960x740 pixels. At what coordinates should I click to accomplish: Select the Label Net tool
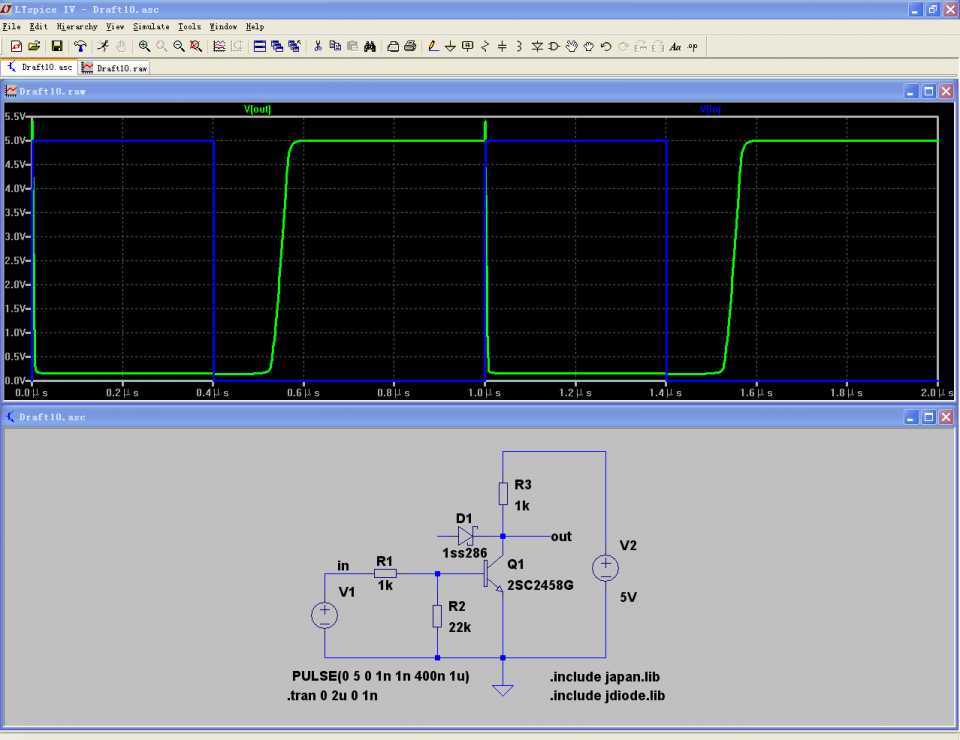tap(467, 46)
